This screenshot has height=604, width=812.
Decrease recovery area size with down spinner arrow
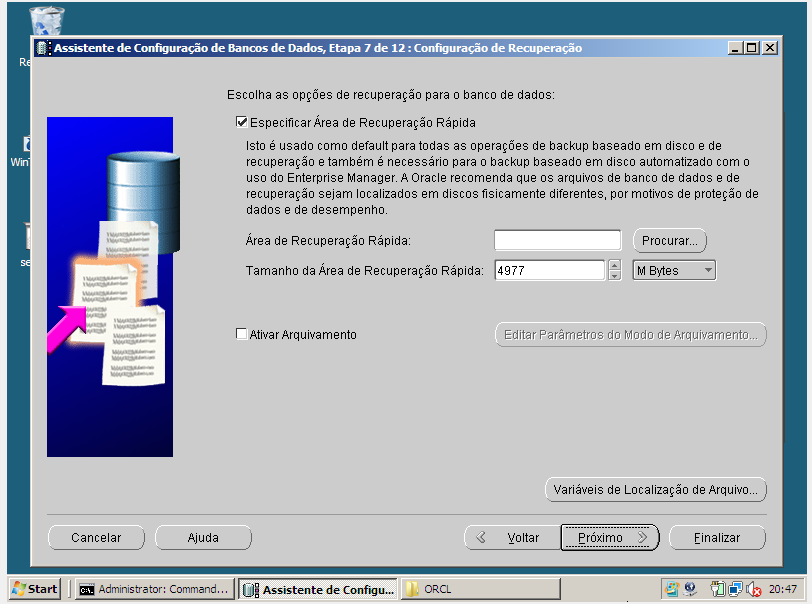tap(614, 276)
